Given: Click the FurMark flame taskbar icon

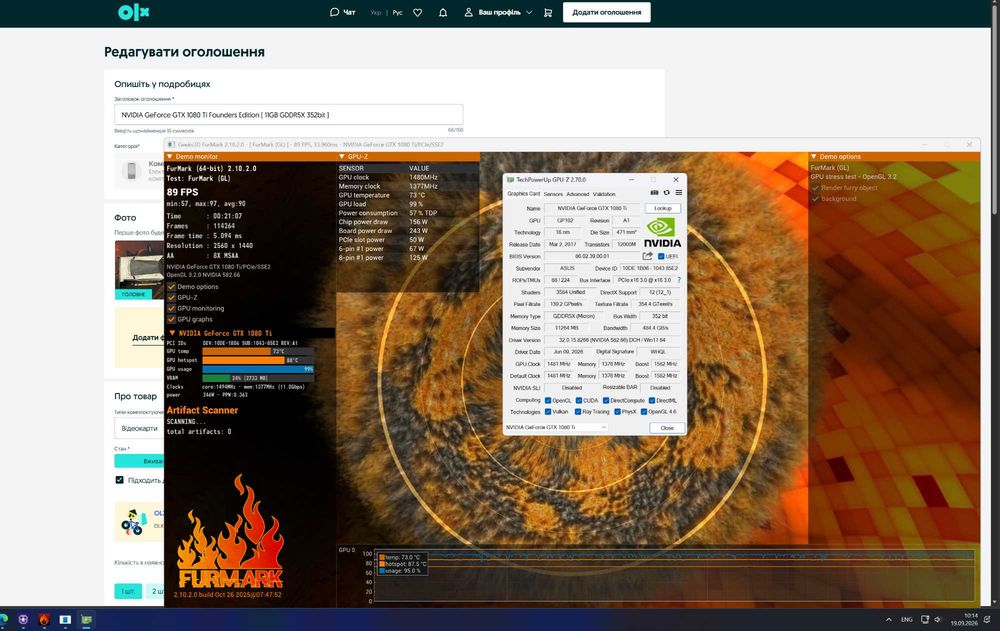Looking at the screenshot, I should (x=44, y=619).
